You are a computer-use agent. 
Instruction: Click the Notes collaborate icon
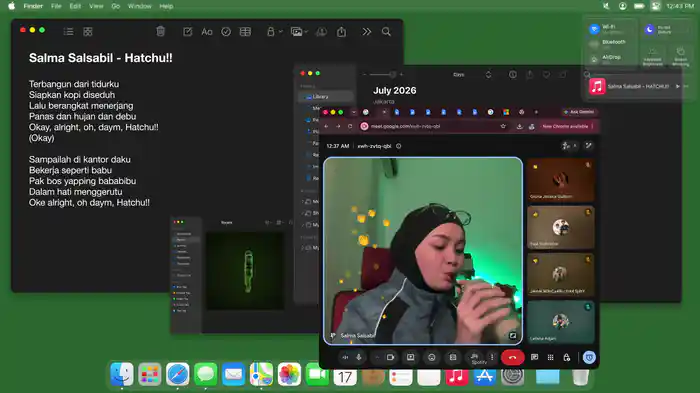tap(321, 32)
